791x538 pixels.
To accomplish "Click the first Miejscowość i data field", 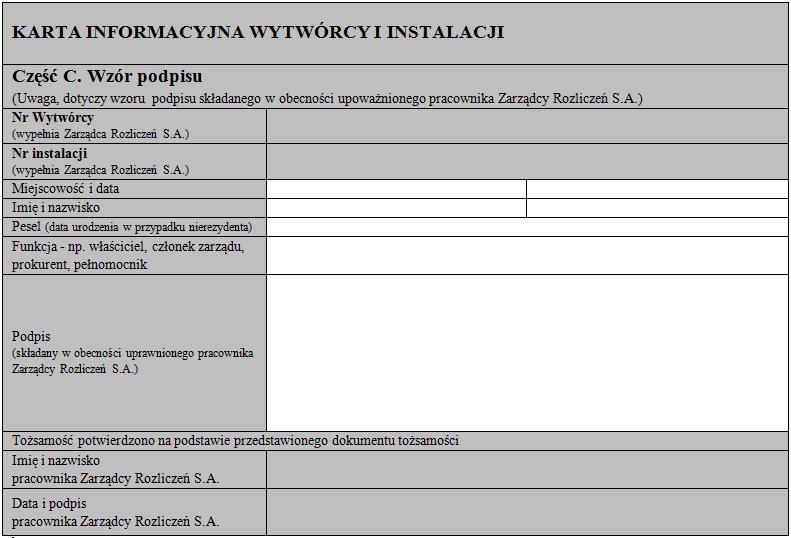I will click(x=396, y=189).
